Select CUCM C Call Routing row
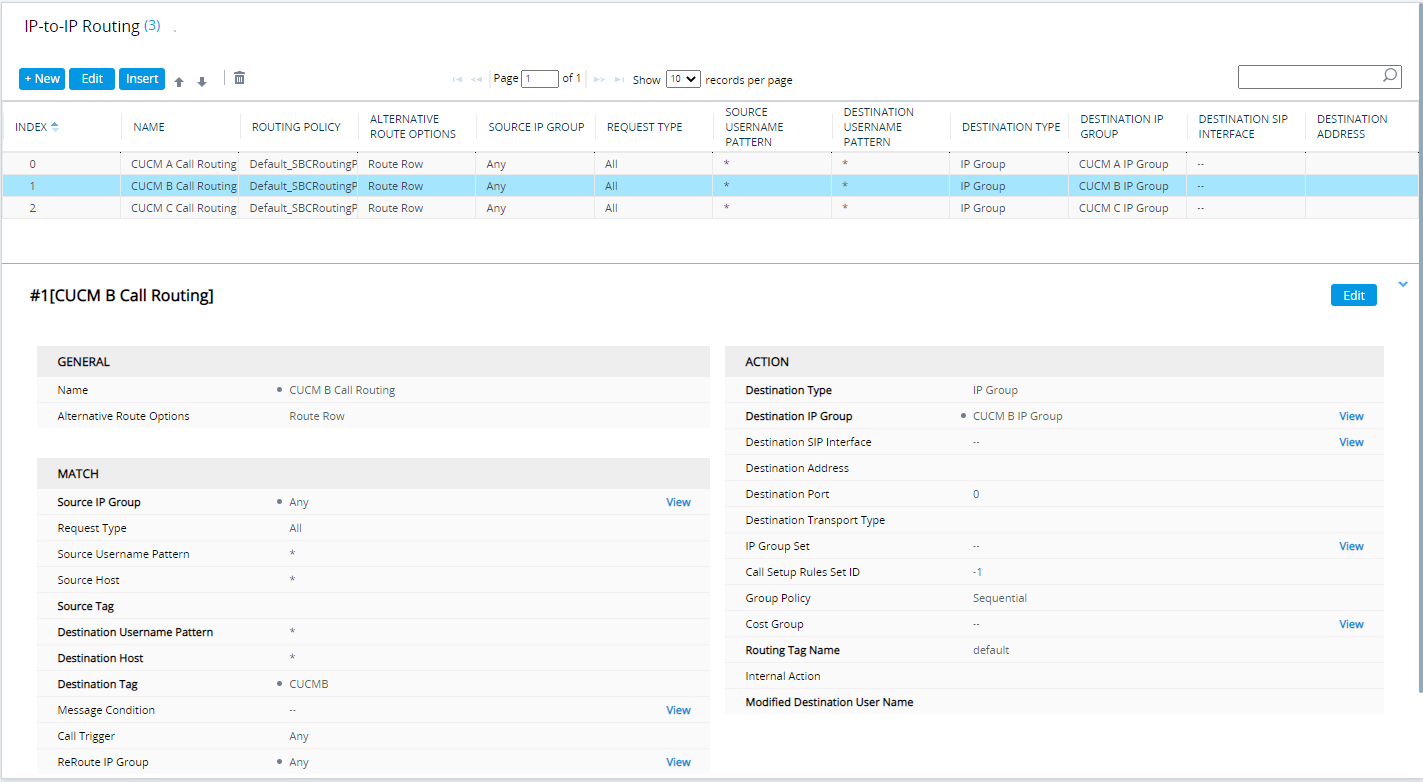The image size is (1423, 782). (710, 208)
